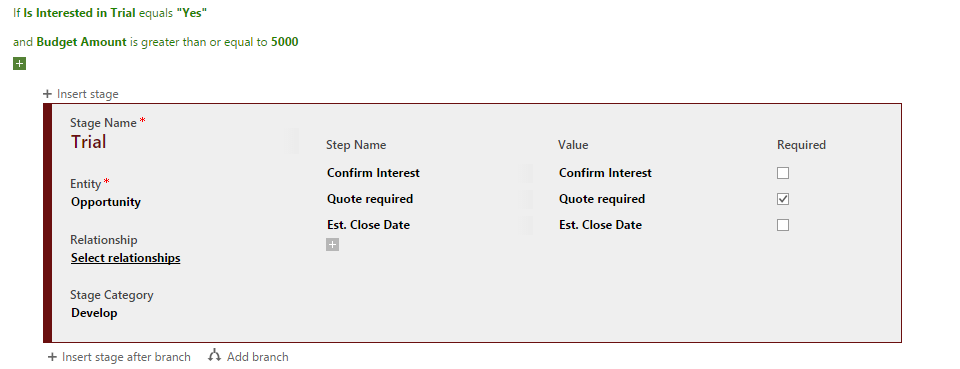Enable Required checkbox for Est. Close Date
This screenshot has width=960, height=369.
click(782, 225)
